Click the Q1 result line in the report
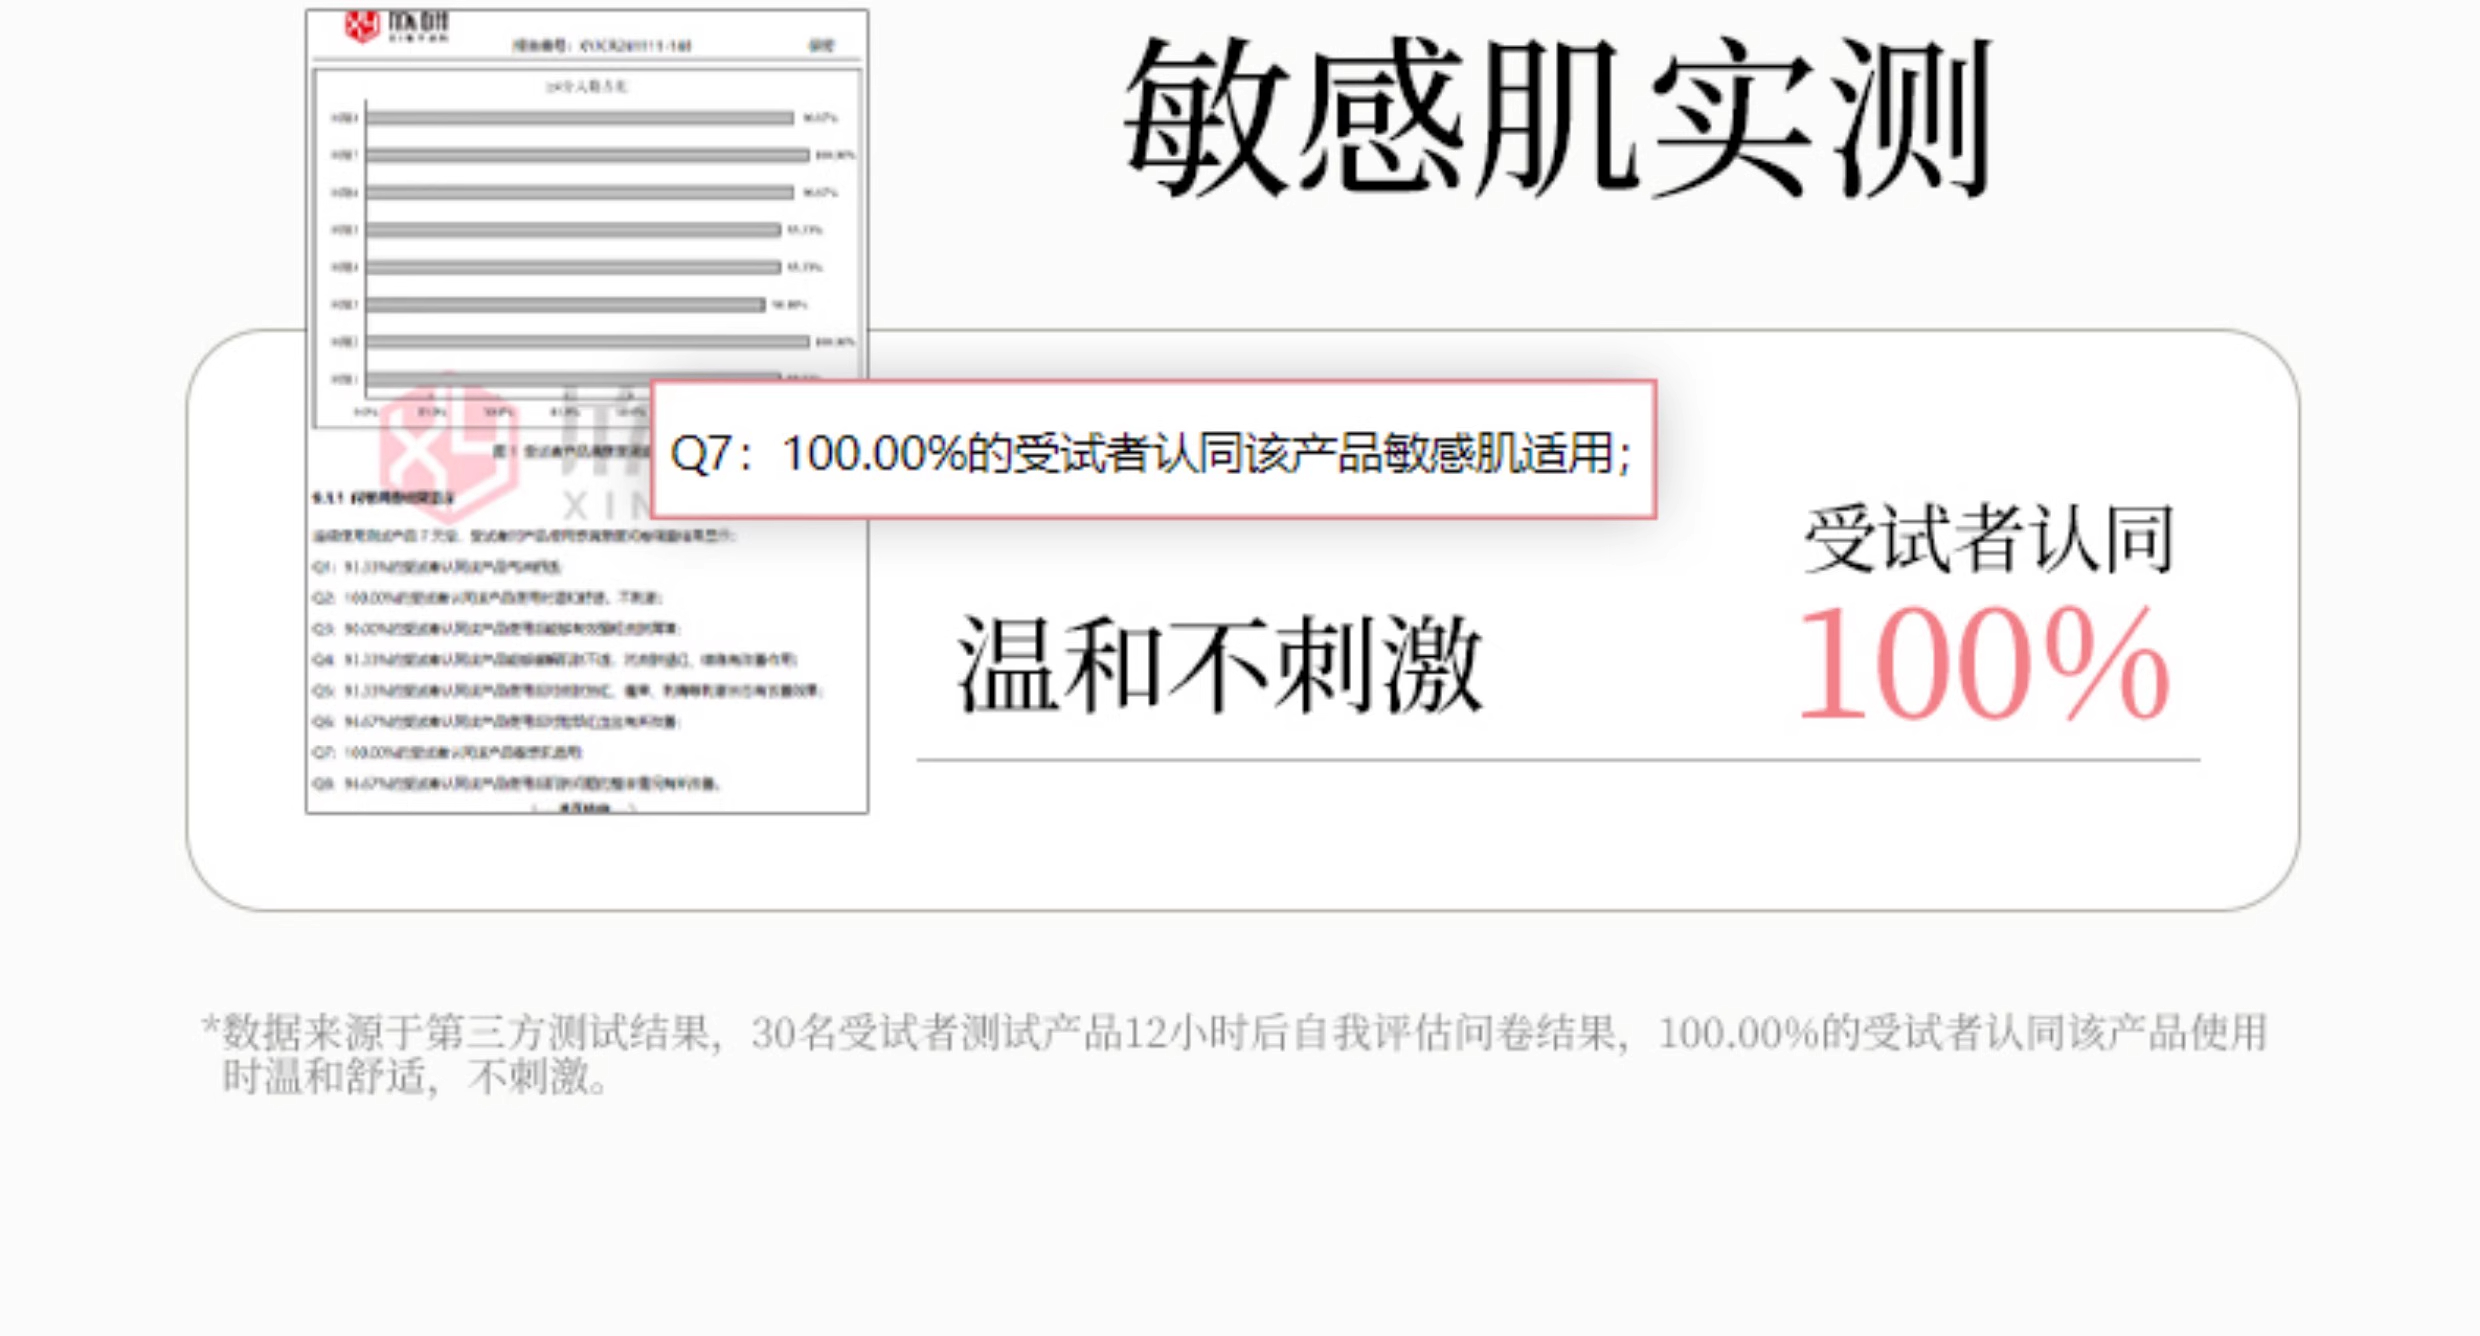Screen dimensions: 2480x1336 coord(437,567)
